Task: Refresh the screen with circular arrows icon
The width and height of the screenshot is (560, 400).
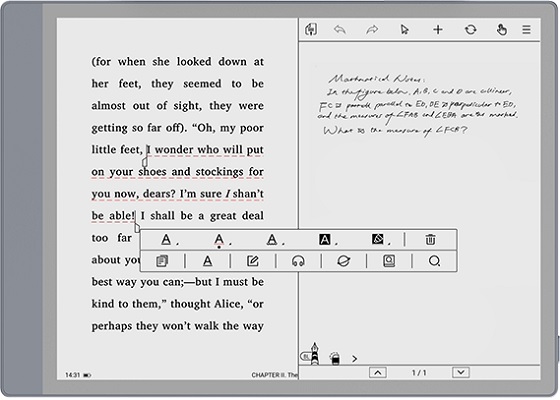Action: [x=470, y=30]
